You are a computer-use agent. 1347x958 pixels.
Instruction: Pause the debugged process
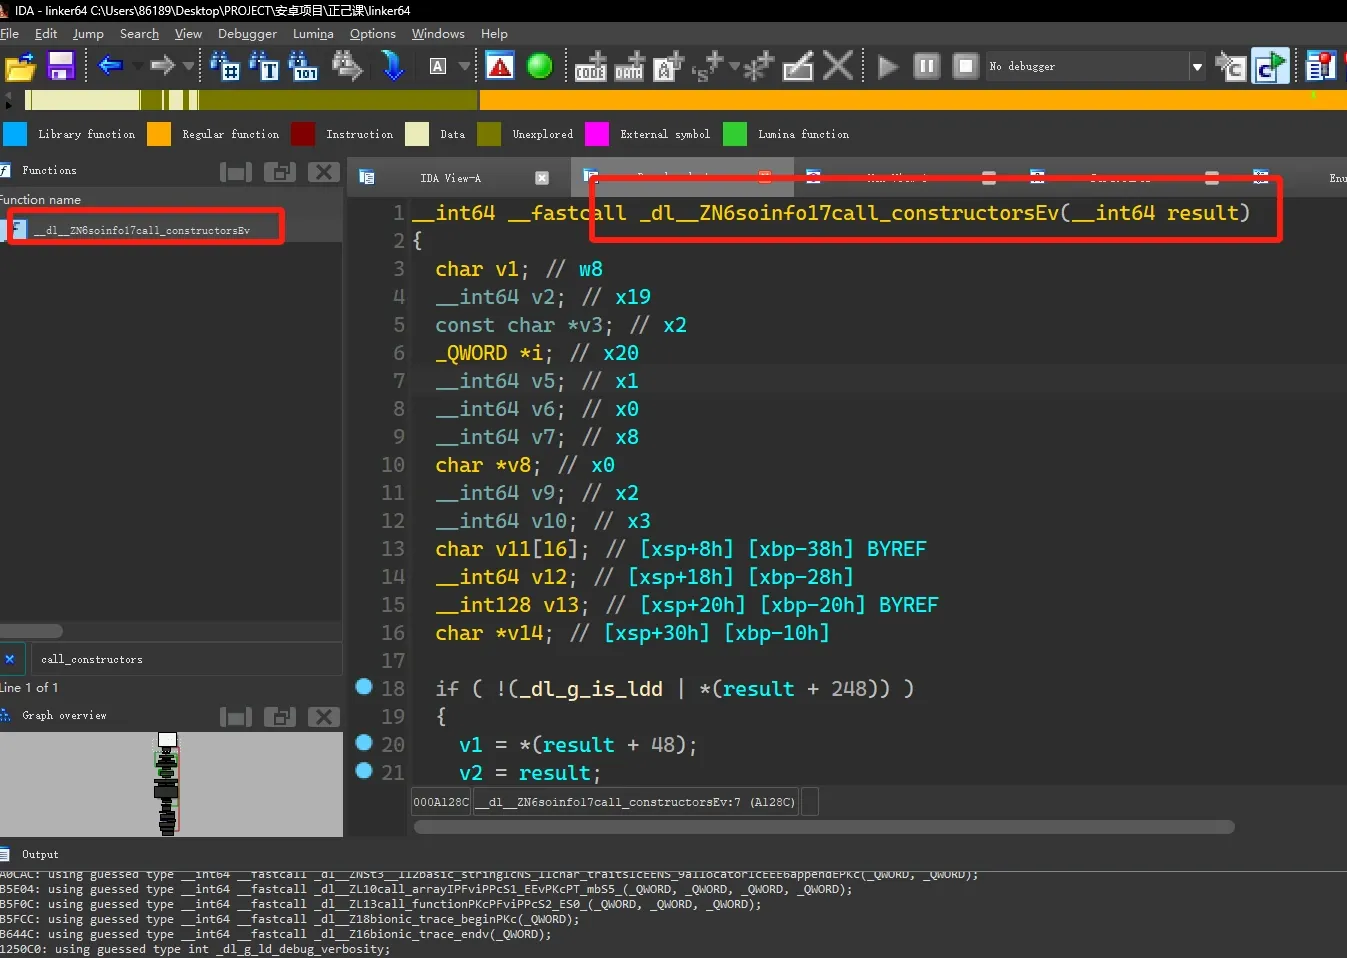(927, 67)
